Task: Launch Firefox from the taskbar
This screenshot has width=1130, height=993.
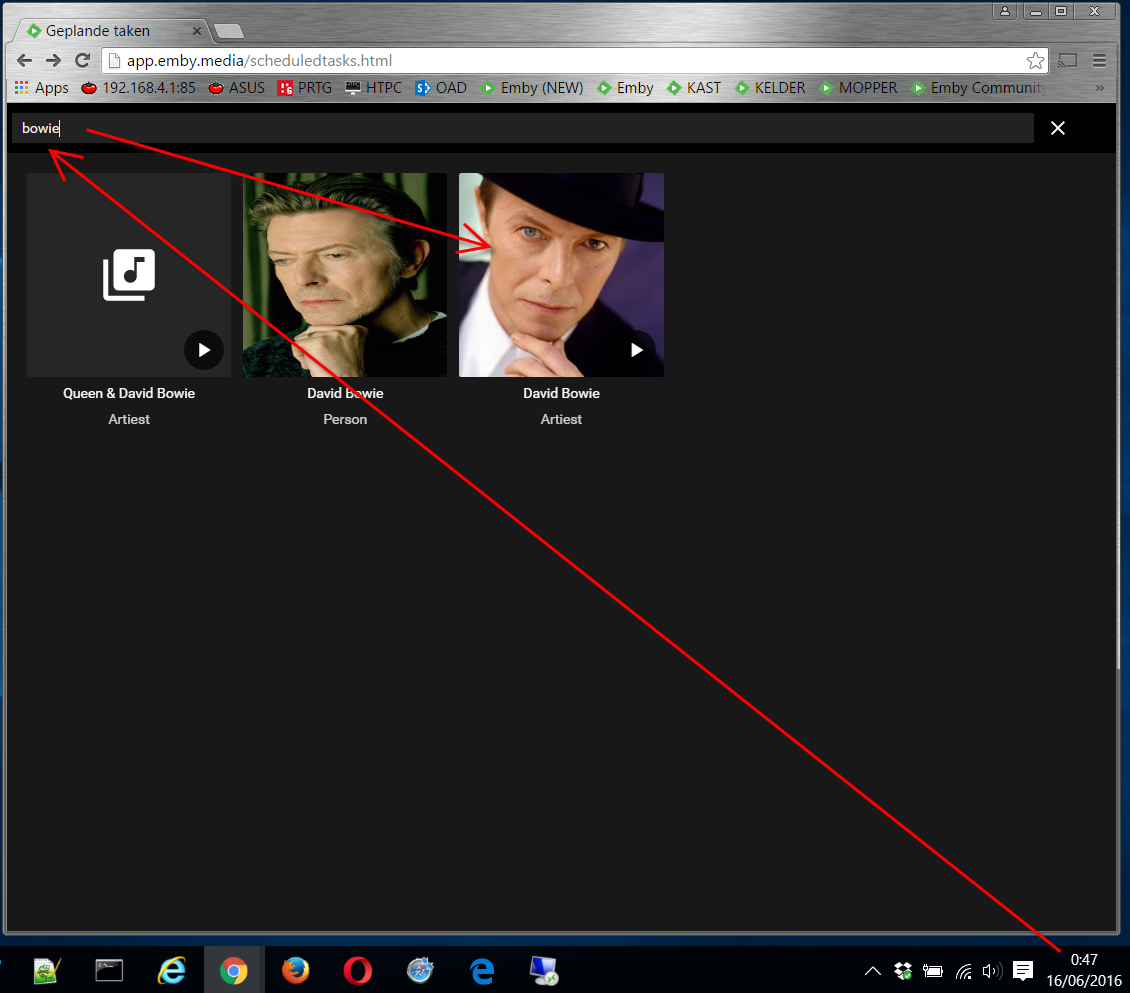Action: tap(295, 971)
